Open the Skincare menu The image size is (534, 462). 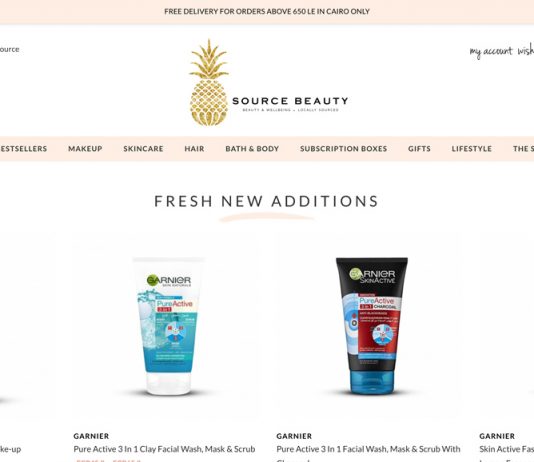143,149
